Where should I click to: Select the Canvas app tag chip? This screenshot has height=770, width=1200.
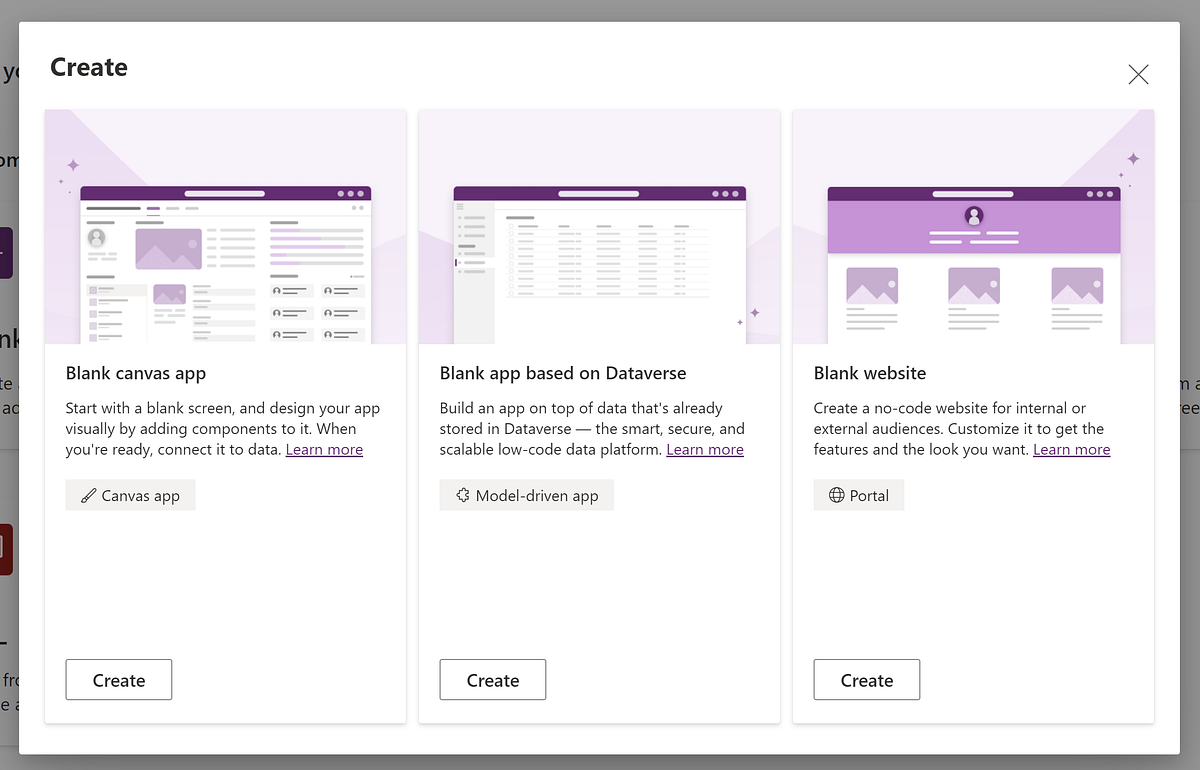coord(130,494)
